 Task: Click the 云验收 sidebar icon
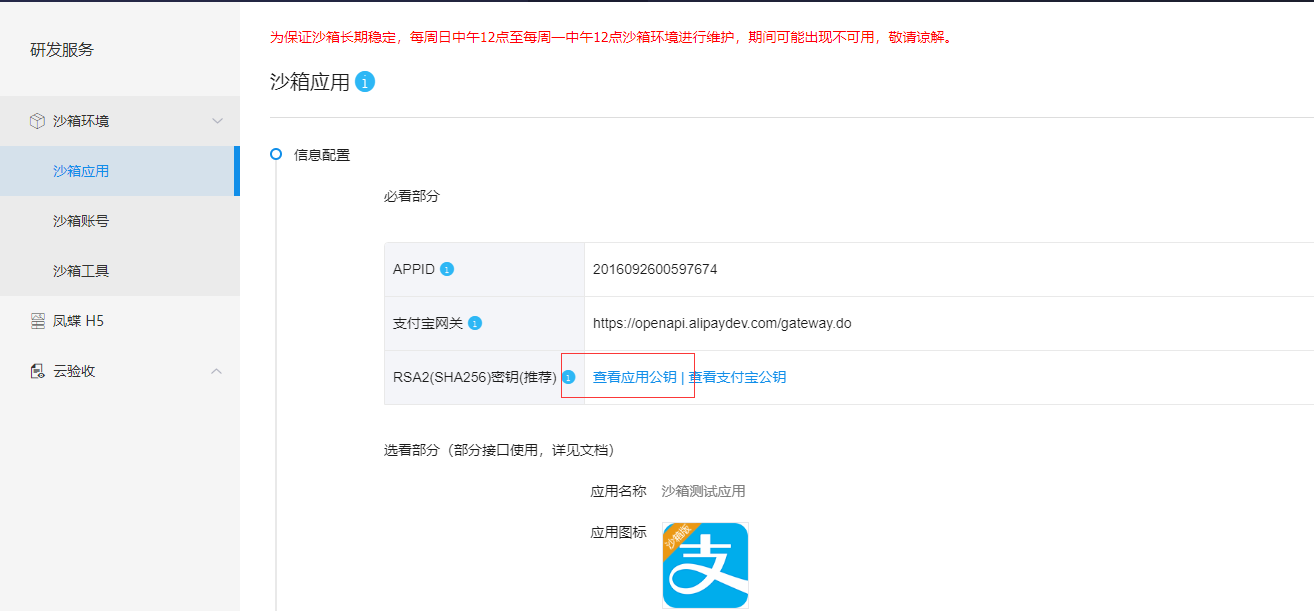pos(38,371)
